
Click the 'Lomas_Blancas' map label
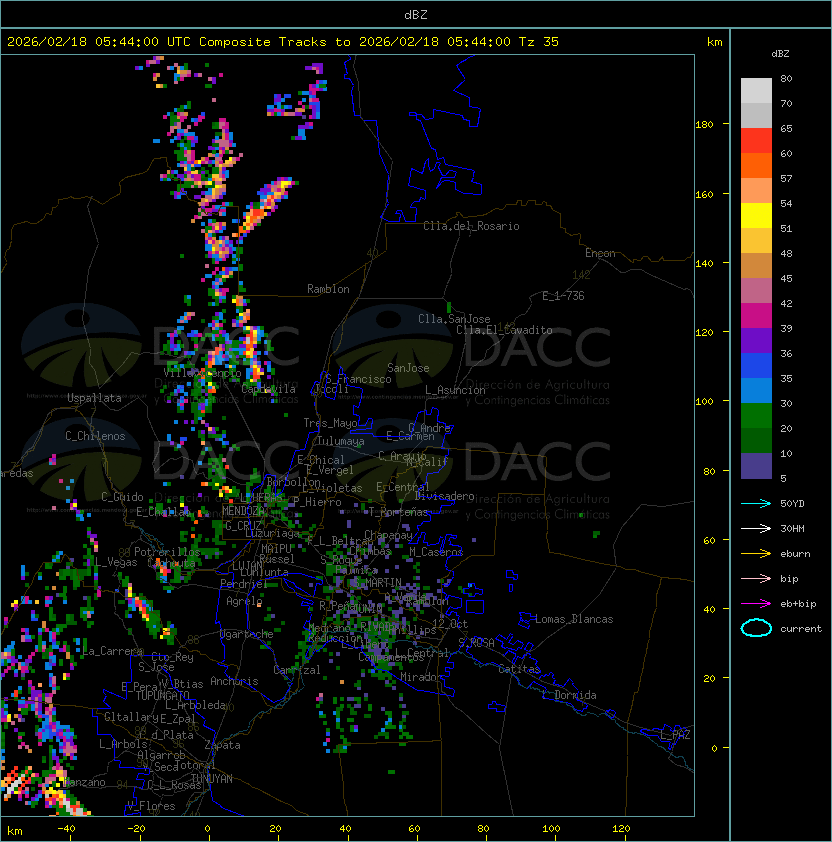point(574,619)
